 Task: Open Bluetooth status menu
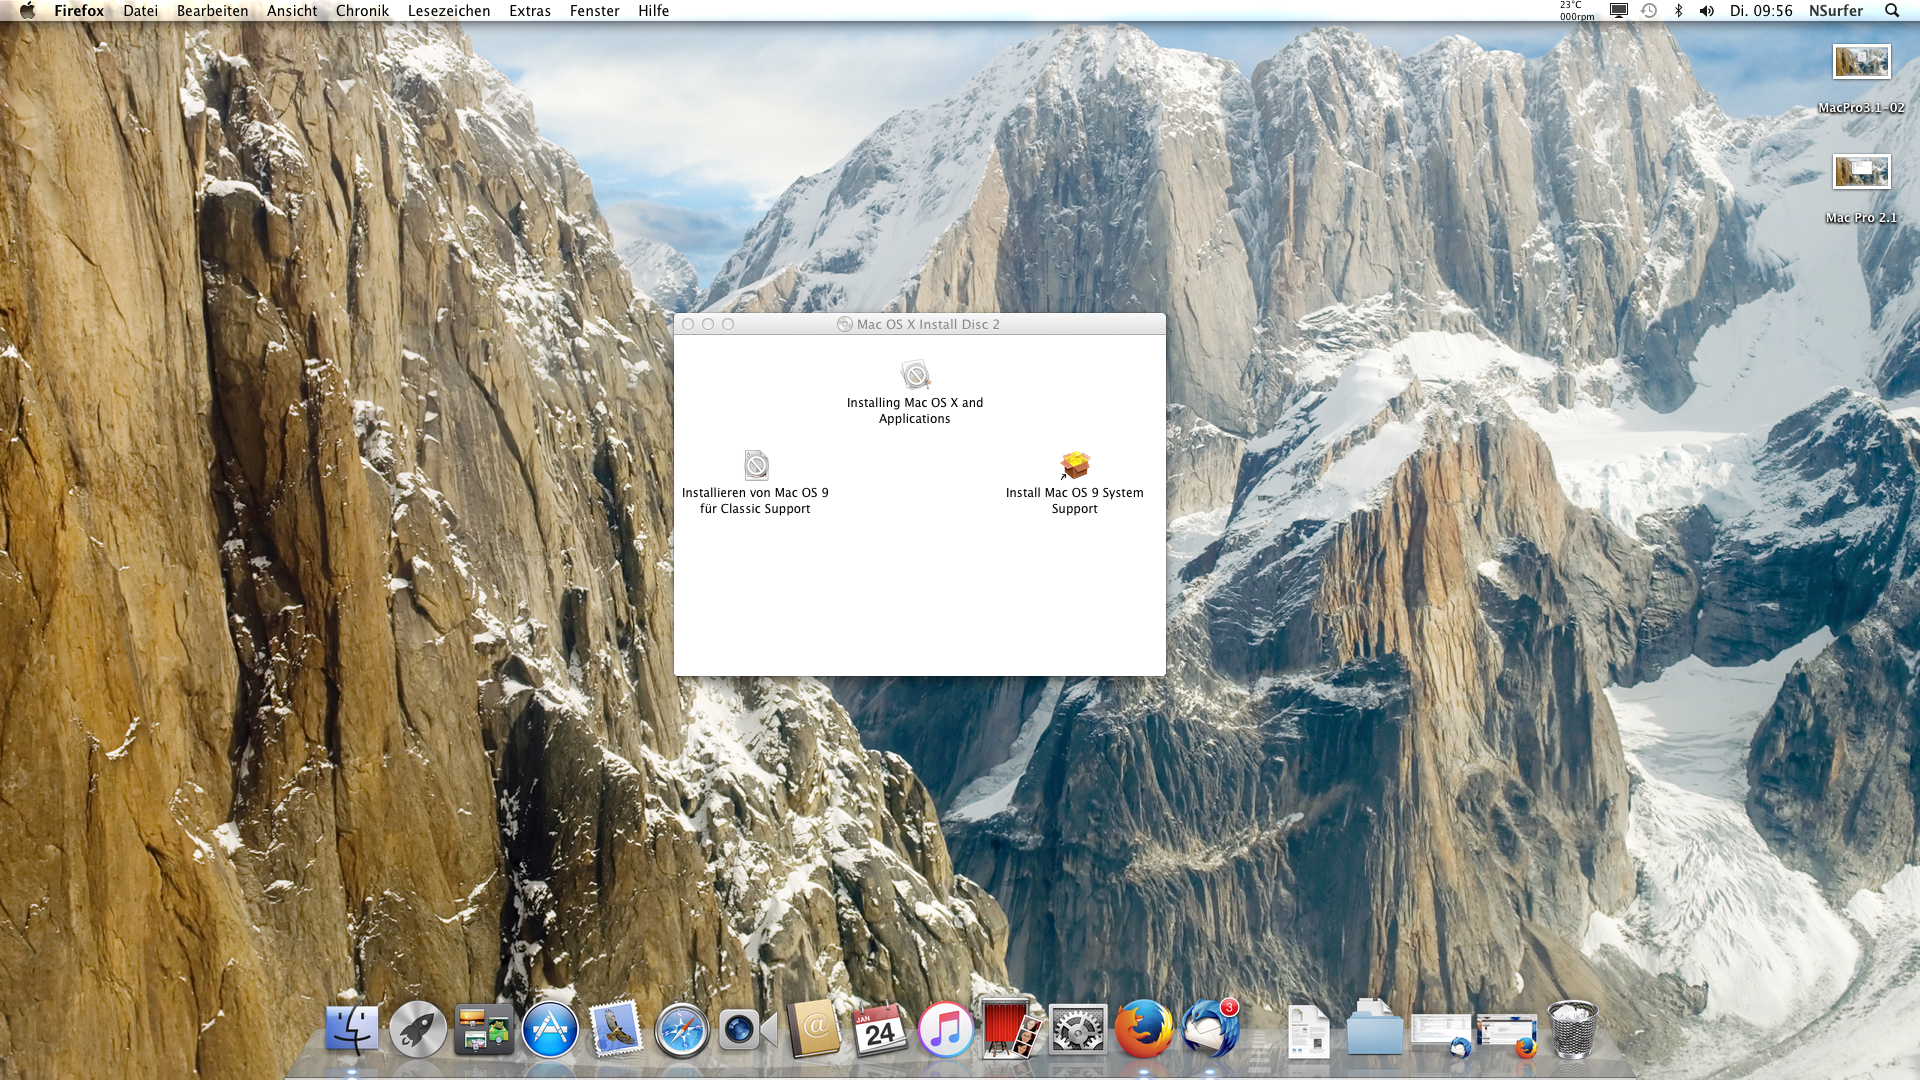(x=1679, y=11)
